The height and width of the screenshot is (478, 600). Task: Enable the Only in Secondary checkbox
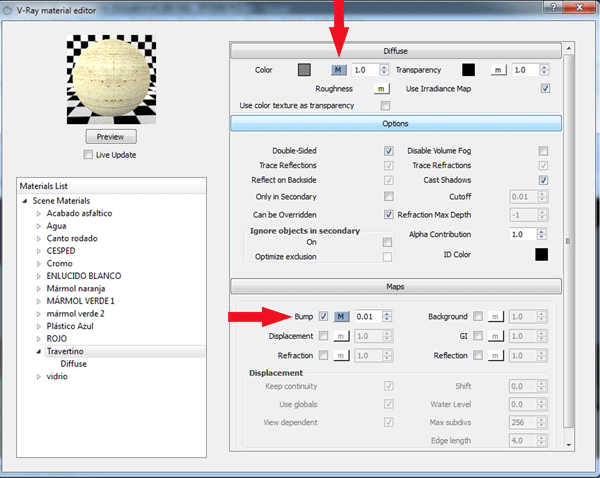(x=388, y=196)
